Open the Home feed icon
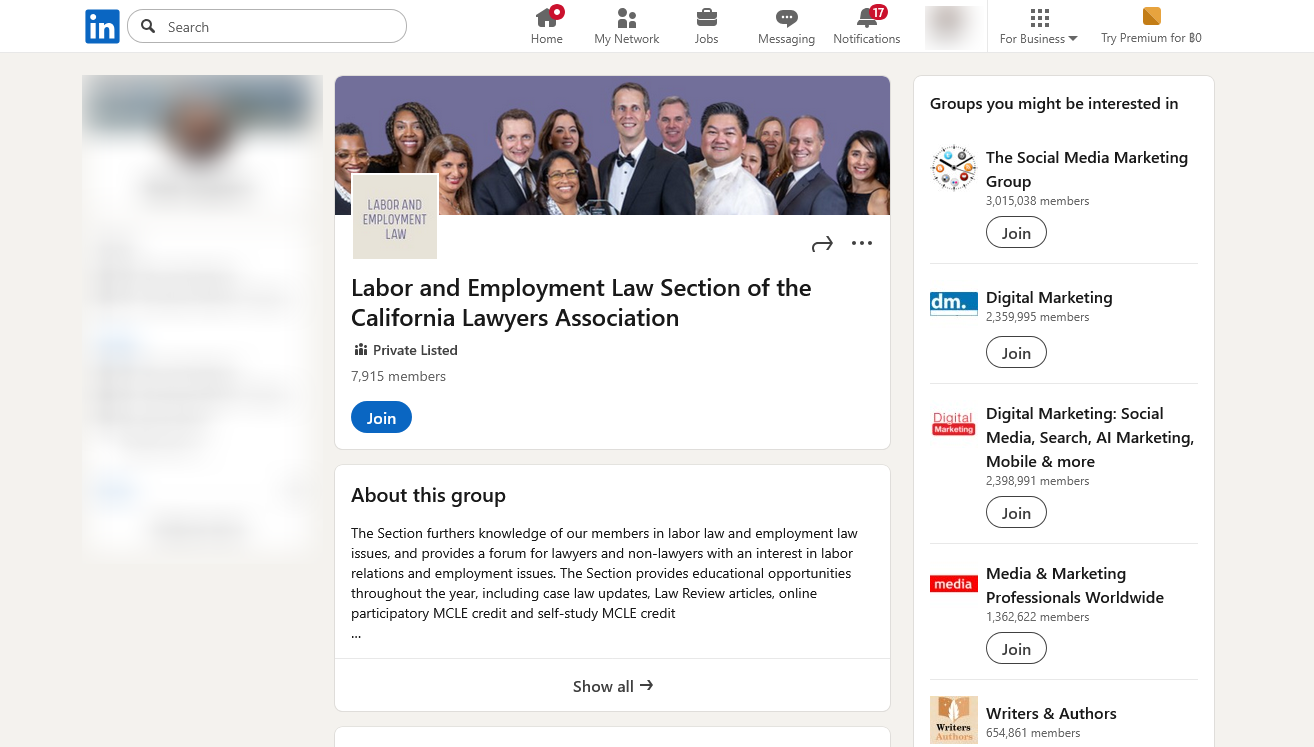1314x747 pixels. point(546,18)
